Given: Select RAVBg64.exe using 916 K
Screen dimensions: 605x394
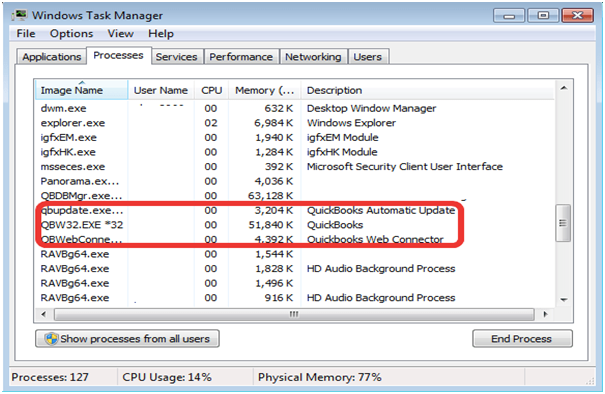Looking at the screenshot, I should (x=295, y=298).
